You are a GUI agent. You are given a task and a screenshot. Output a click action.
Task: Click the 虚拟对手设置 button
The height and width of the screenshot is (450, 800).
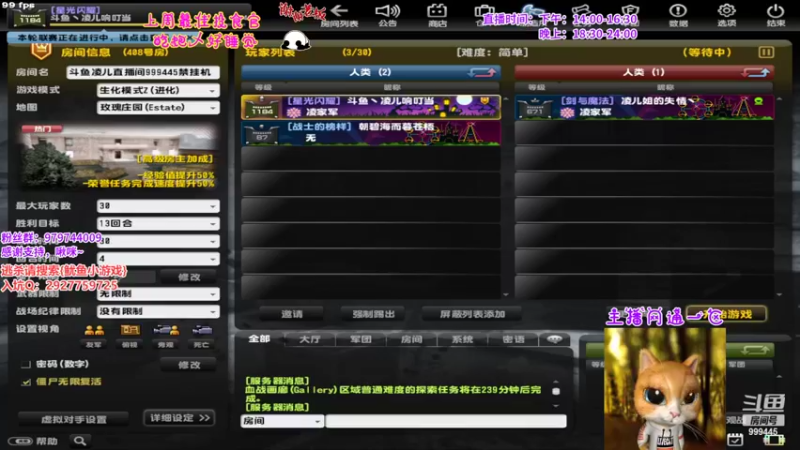click(x=74, y=419)
